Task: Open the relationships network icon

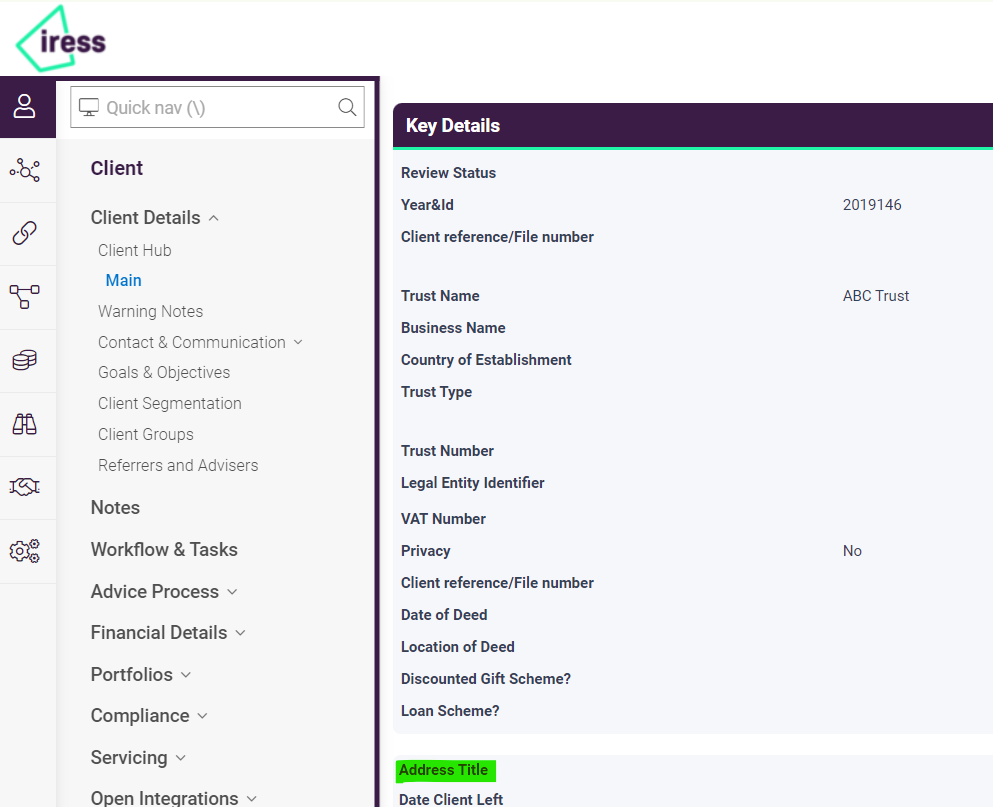Action: (27, 170)
